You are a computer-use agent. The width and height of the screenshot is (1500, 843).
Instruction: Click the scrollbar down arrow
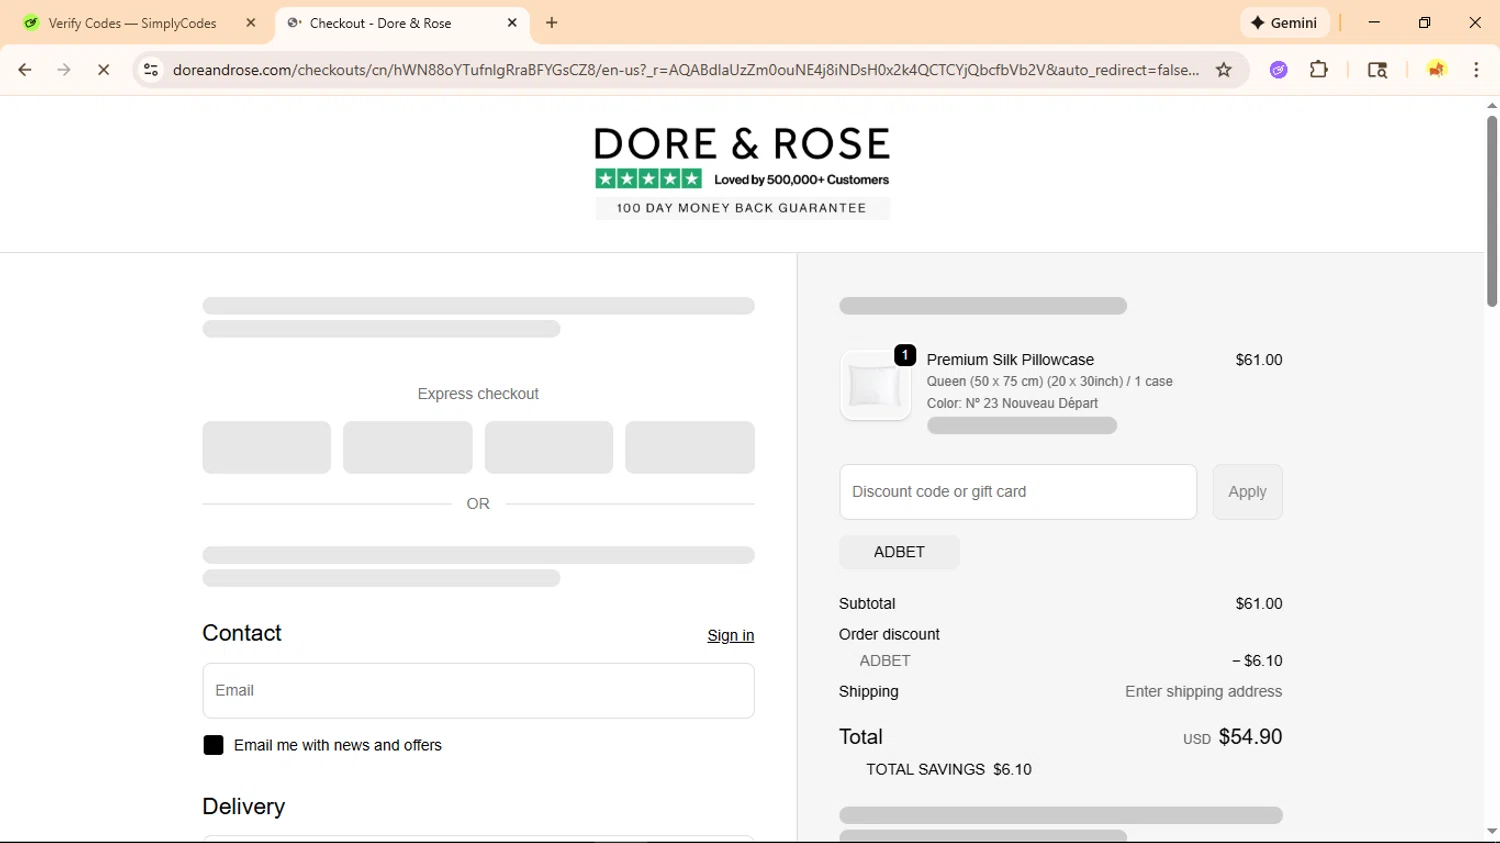point(1492,832)
